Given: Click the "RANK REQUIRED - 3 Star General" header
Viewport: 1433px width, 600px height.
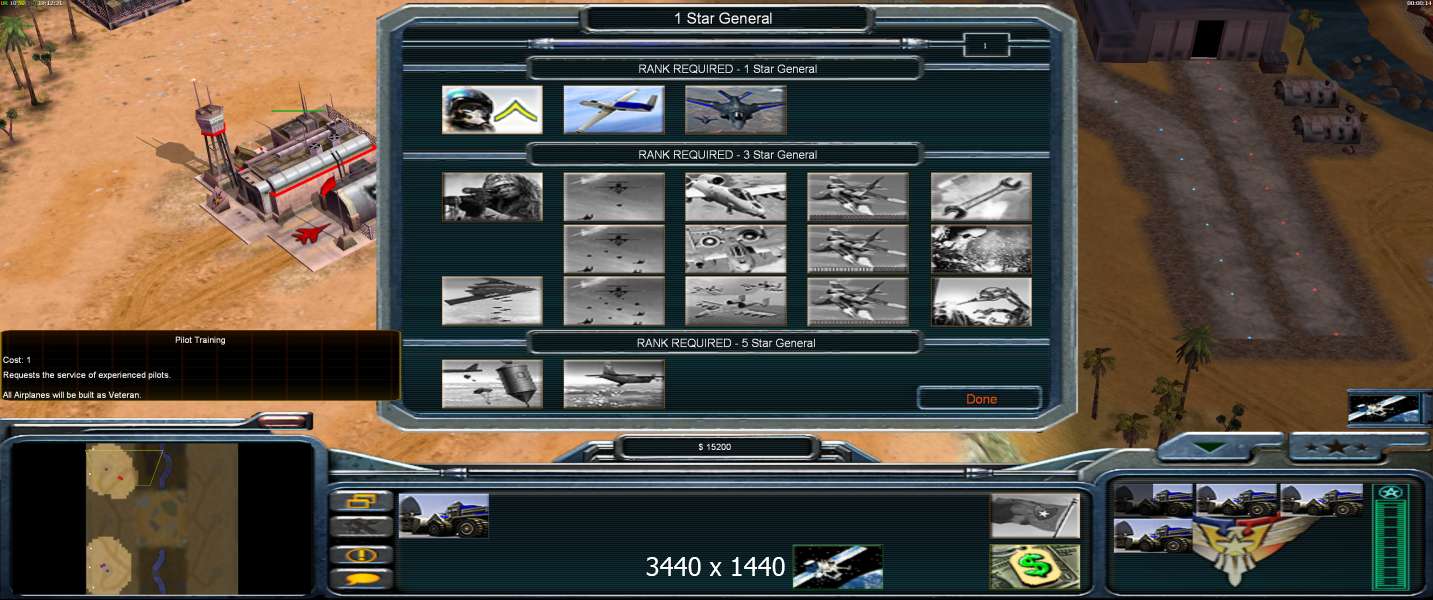Looking at the screenshot, I should [x=727, y=155].
